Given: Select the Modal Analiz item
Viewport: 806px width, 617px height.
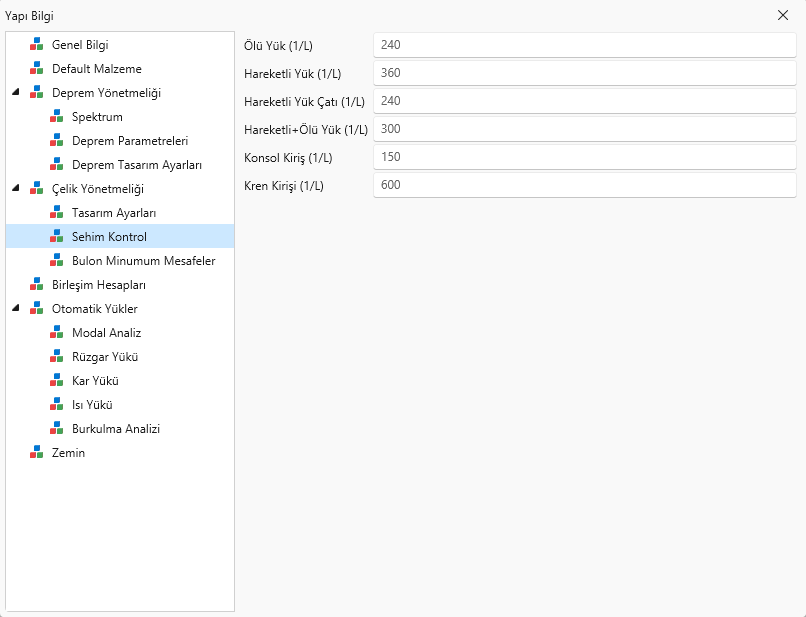Looking at the screenshot, I should pyautogui.click(x=106, y=333).
